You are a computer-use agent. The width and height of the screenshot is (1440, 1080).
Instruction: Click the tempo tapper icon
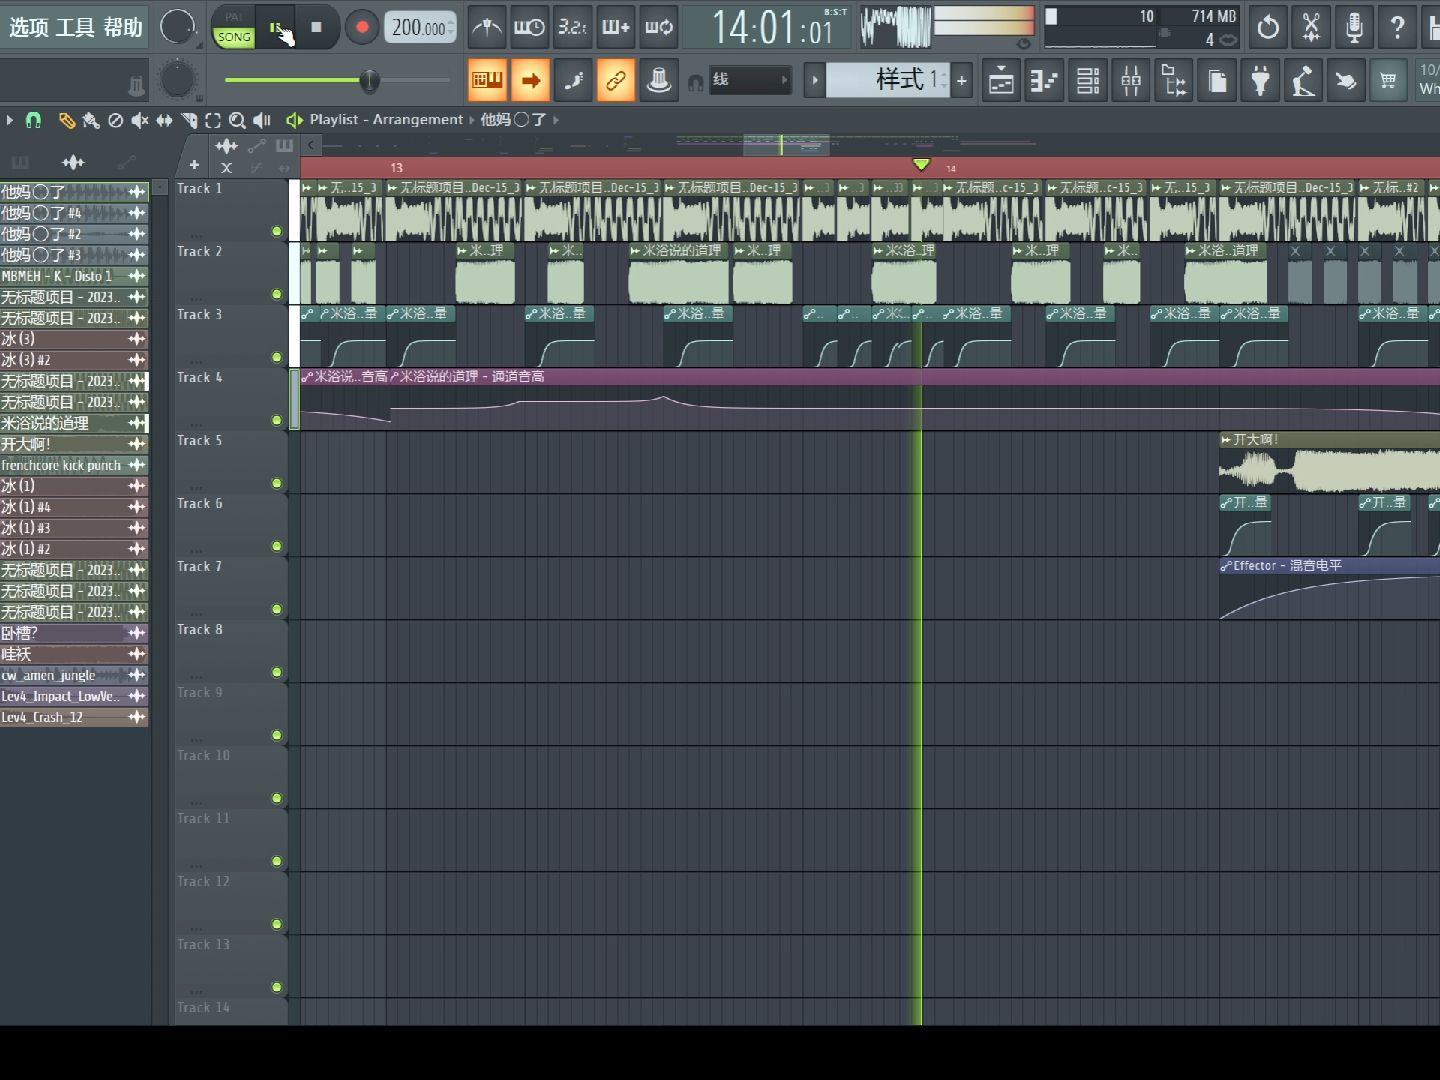pos(1303,80)
